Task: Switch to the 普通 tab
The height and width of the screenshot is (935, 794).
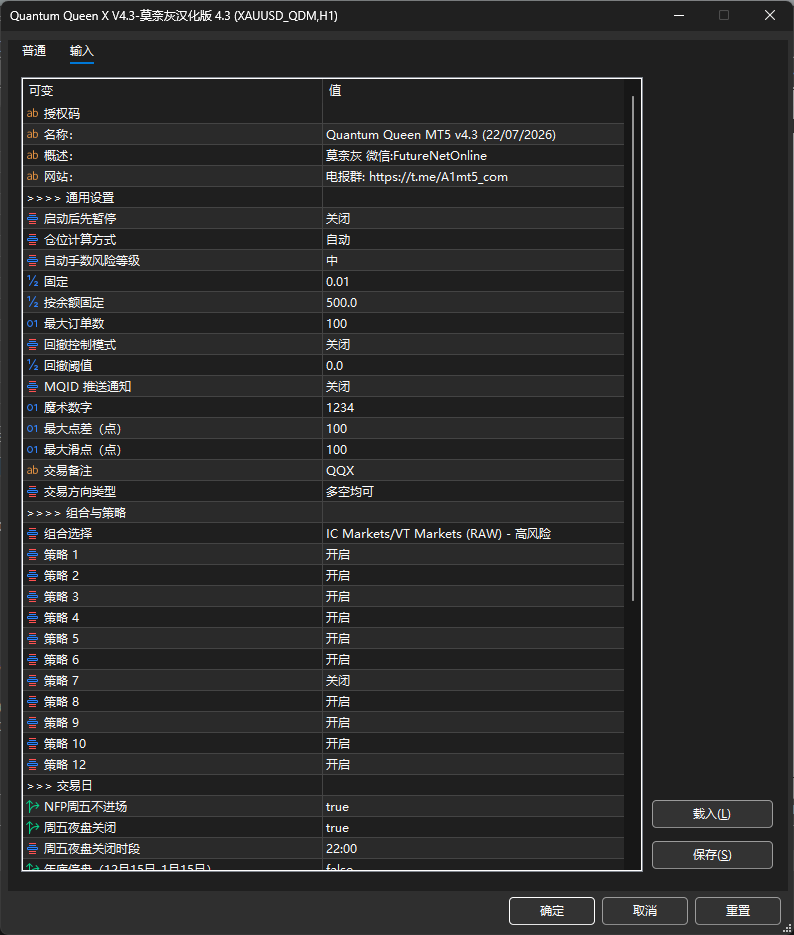Action: coord(34,51)
